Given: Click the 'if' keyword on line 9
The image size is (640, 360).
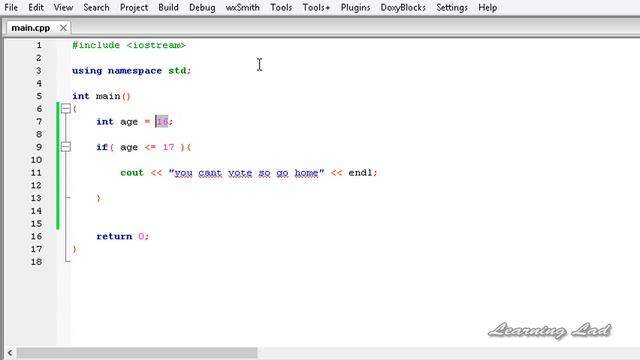Looking at the screenshot, I should (102, 147).
